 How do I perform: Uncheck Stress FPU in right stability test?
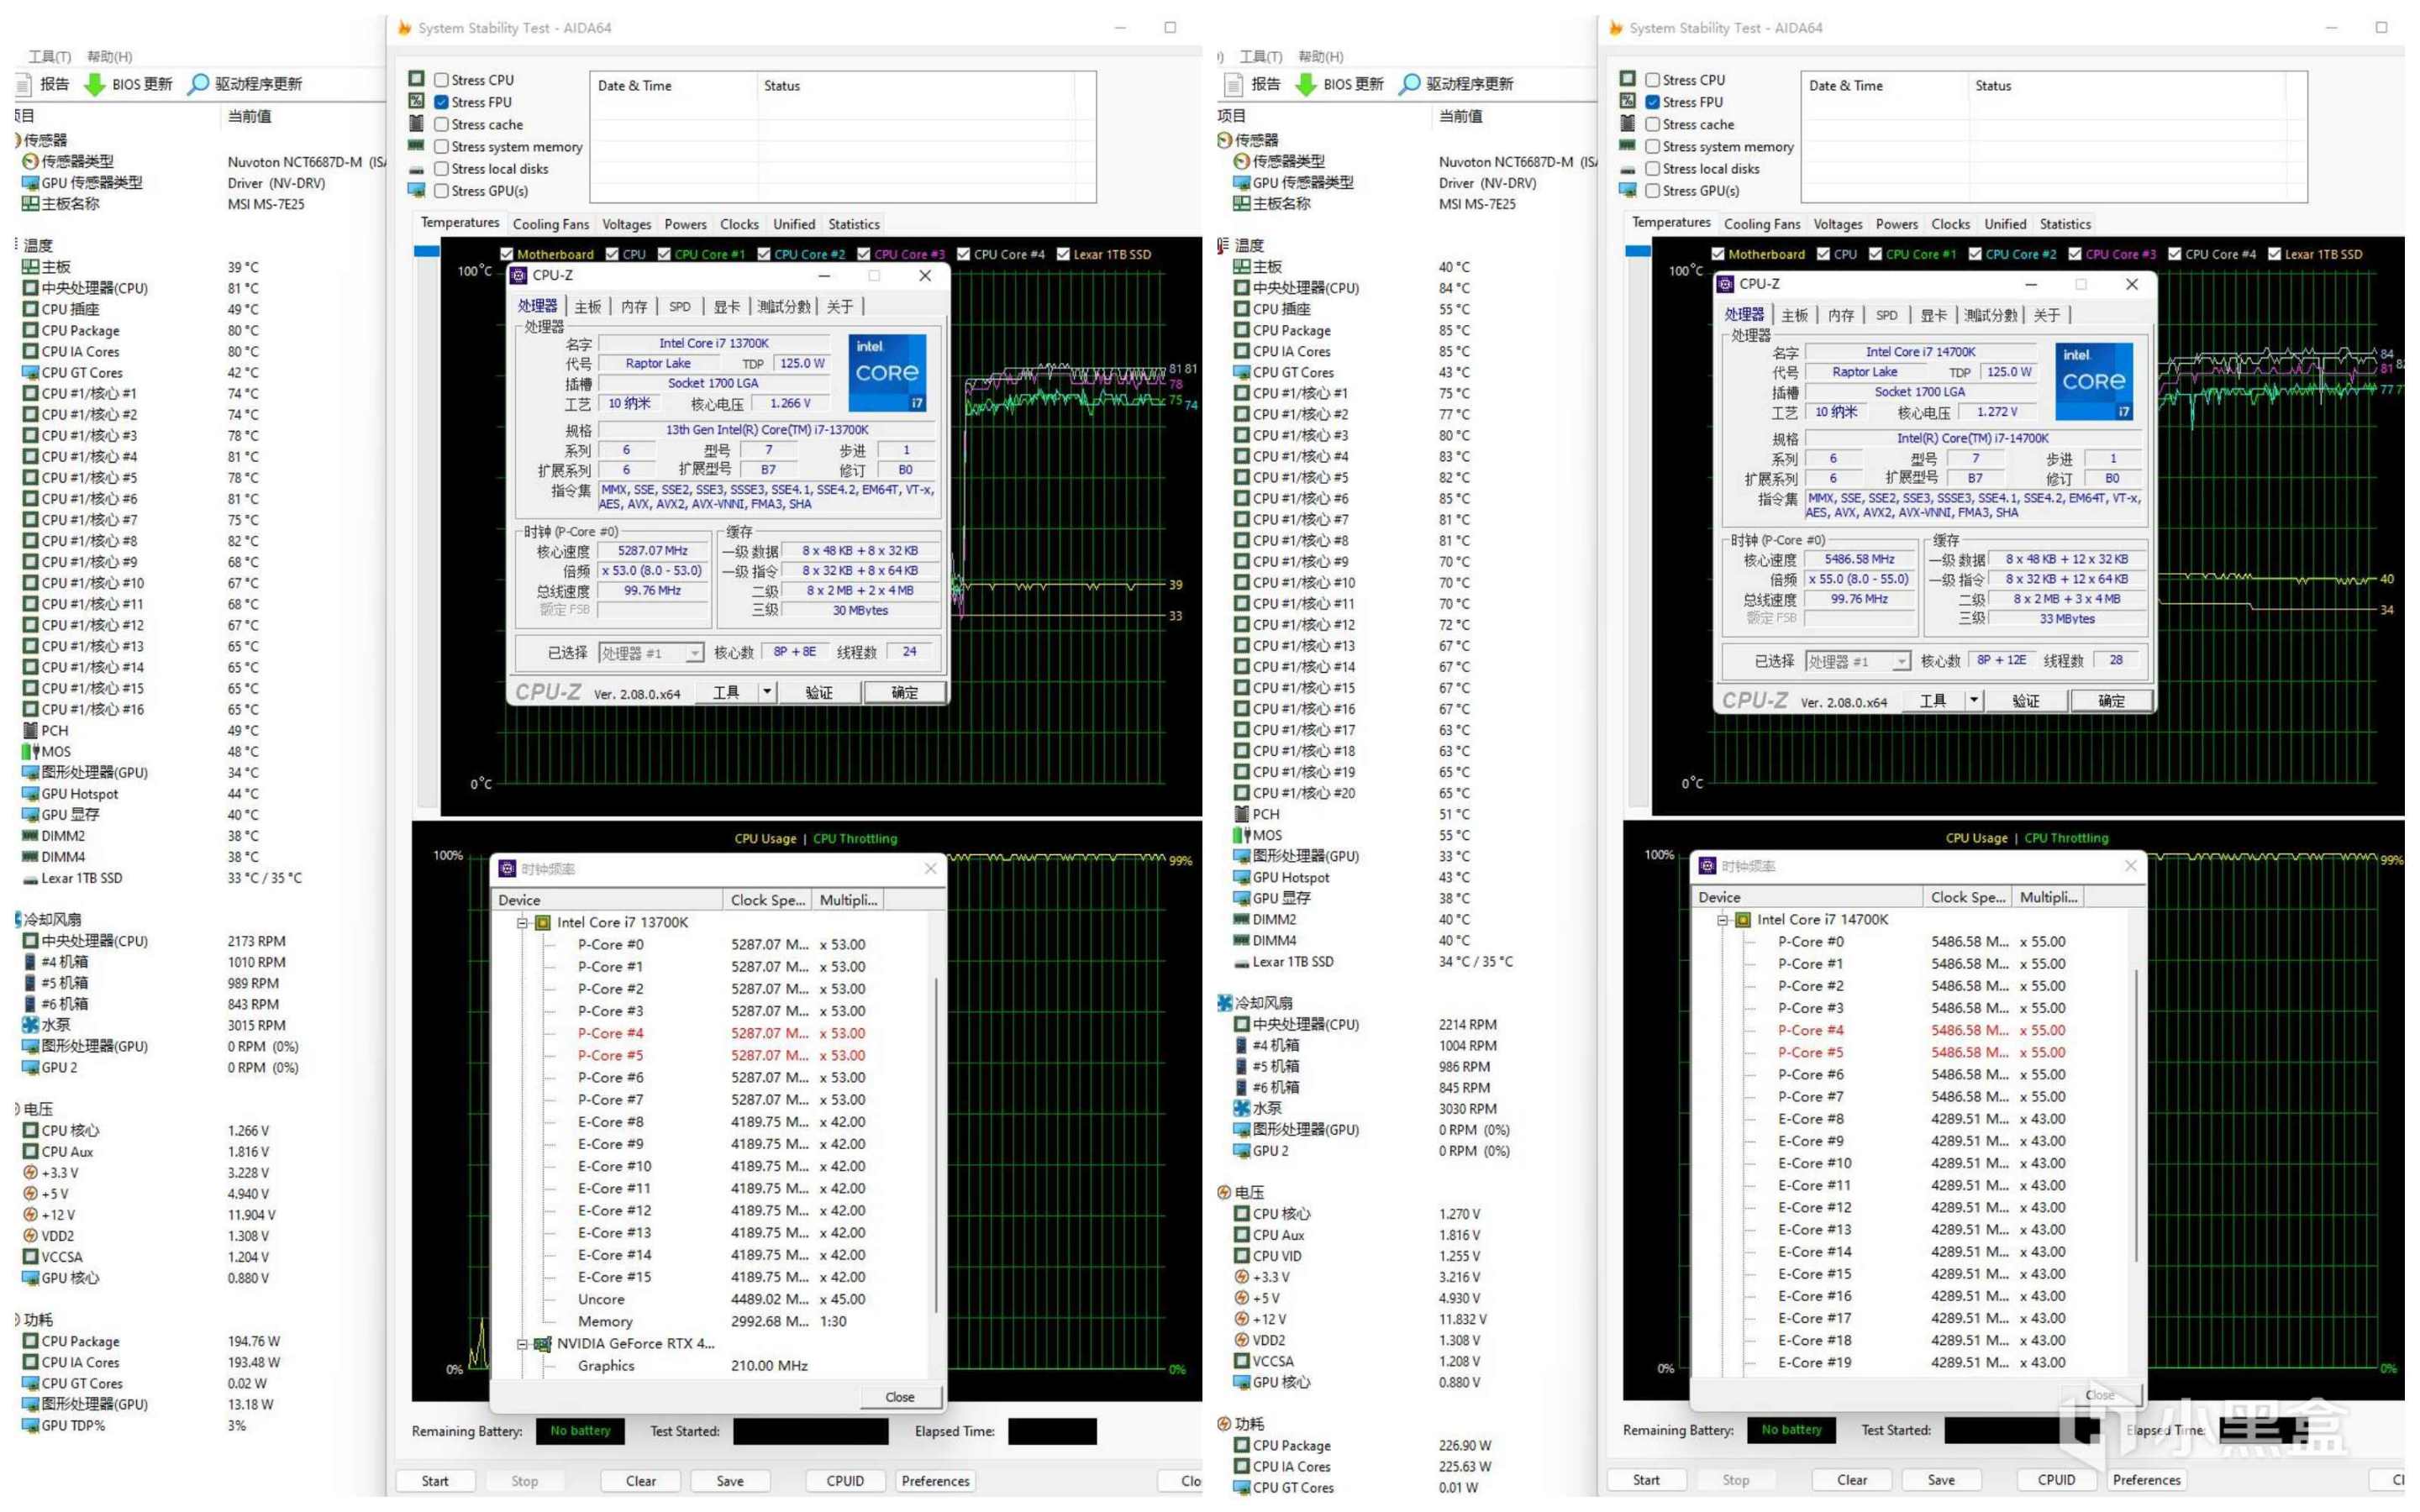pyautogui.click(x=1653, y=102)
